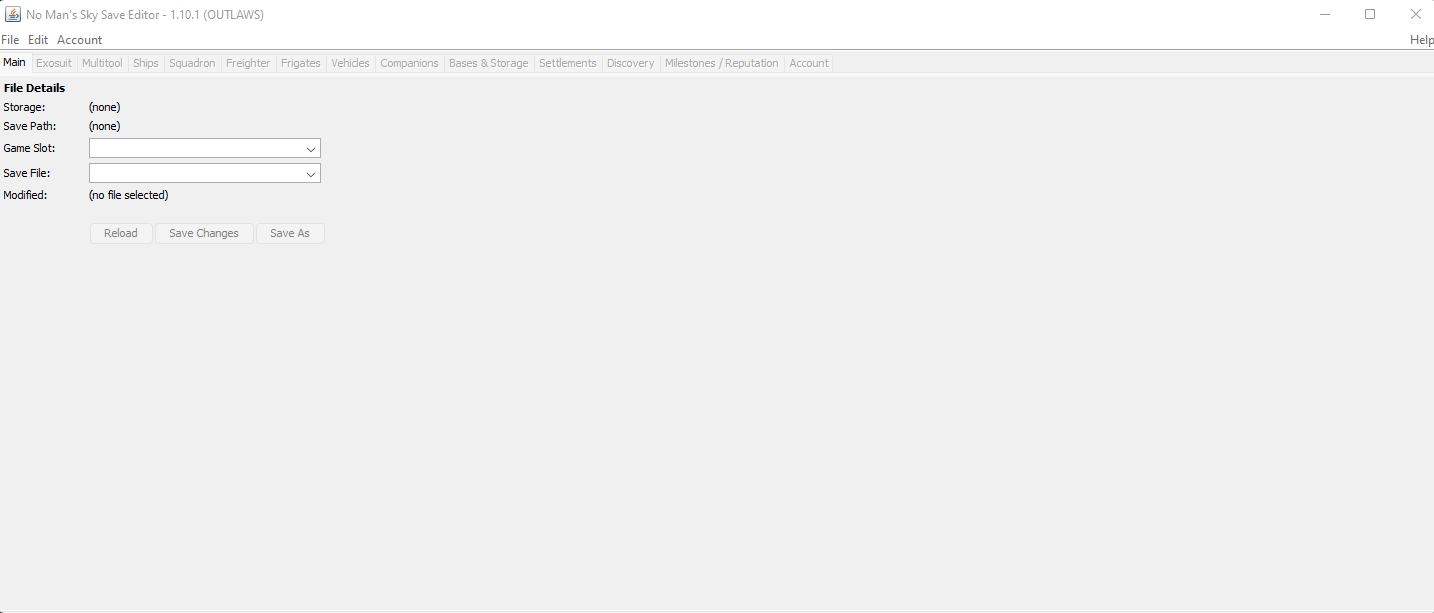This screenshot has width=1434, height=613.
Task: Switch to the Bases & Storage tab
Action: (x=488, y=63)
